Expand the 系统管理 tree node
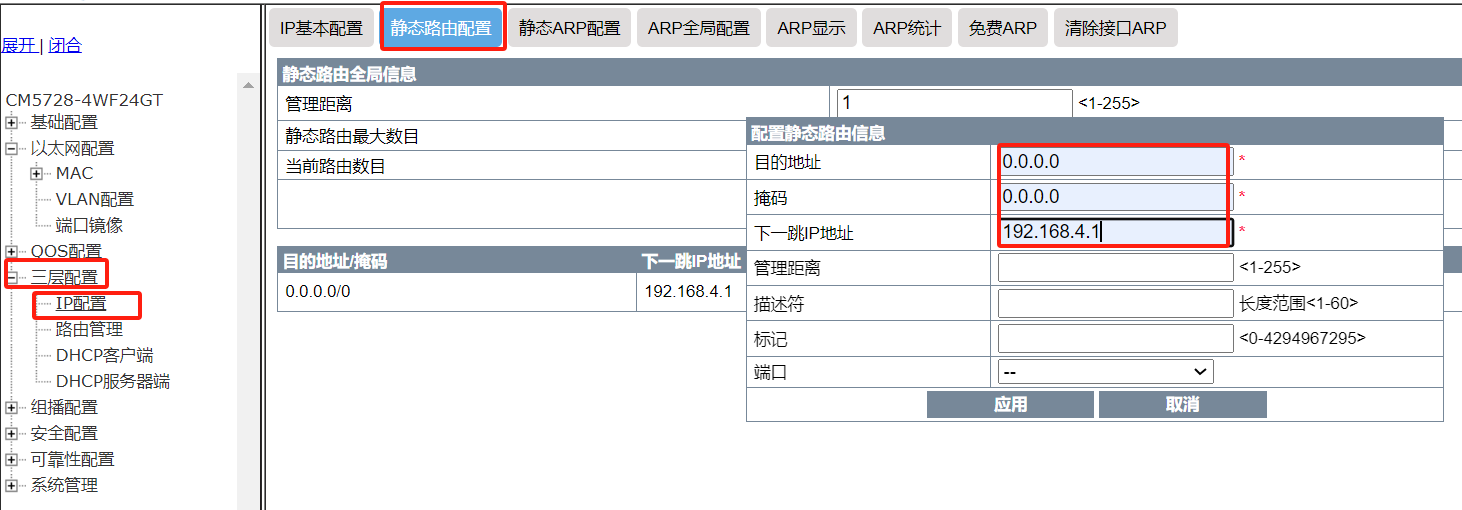The image size is (1462, 510). coord(11,486)
